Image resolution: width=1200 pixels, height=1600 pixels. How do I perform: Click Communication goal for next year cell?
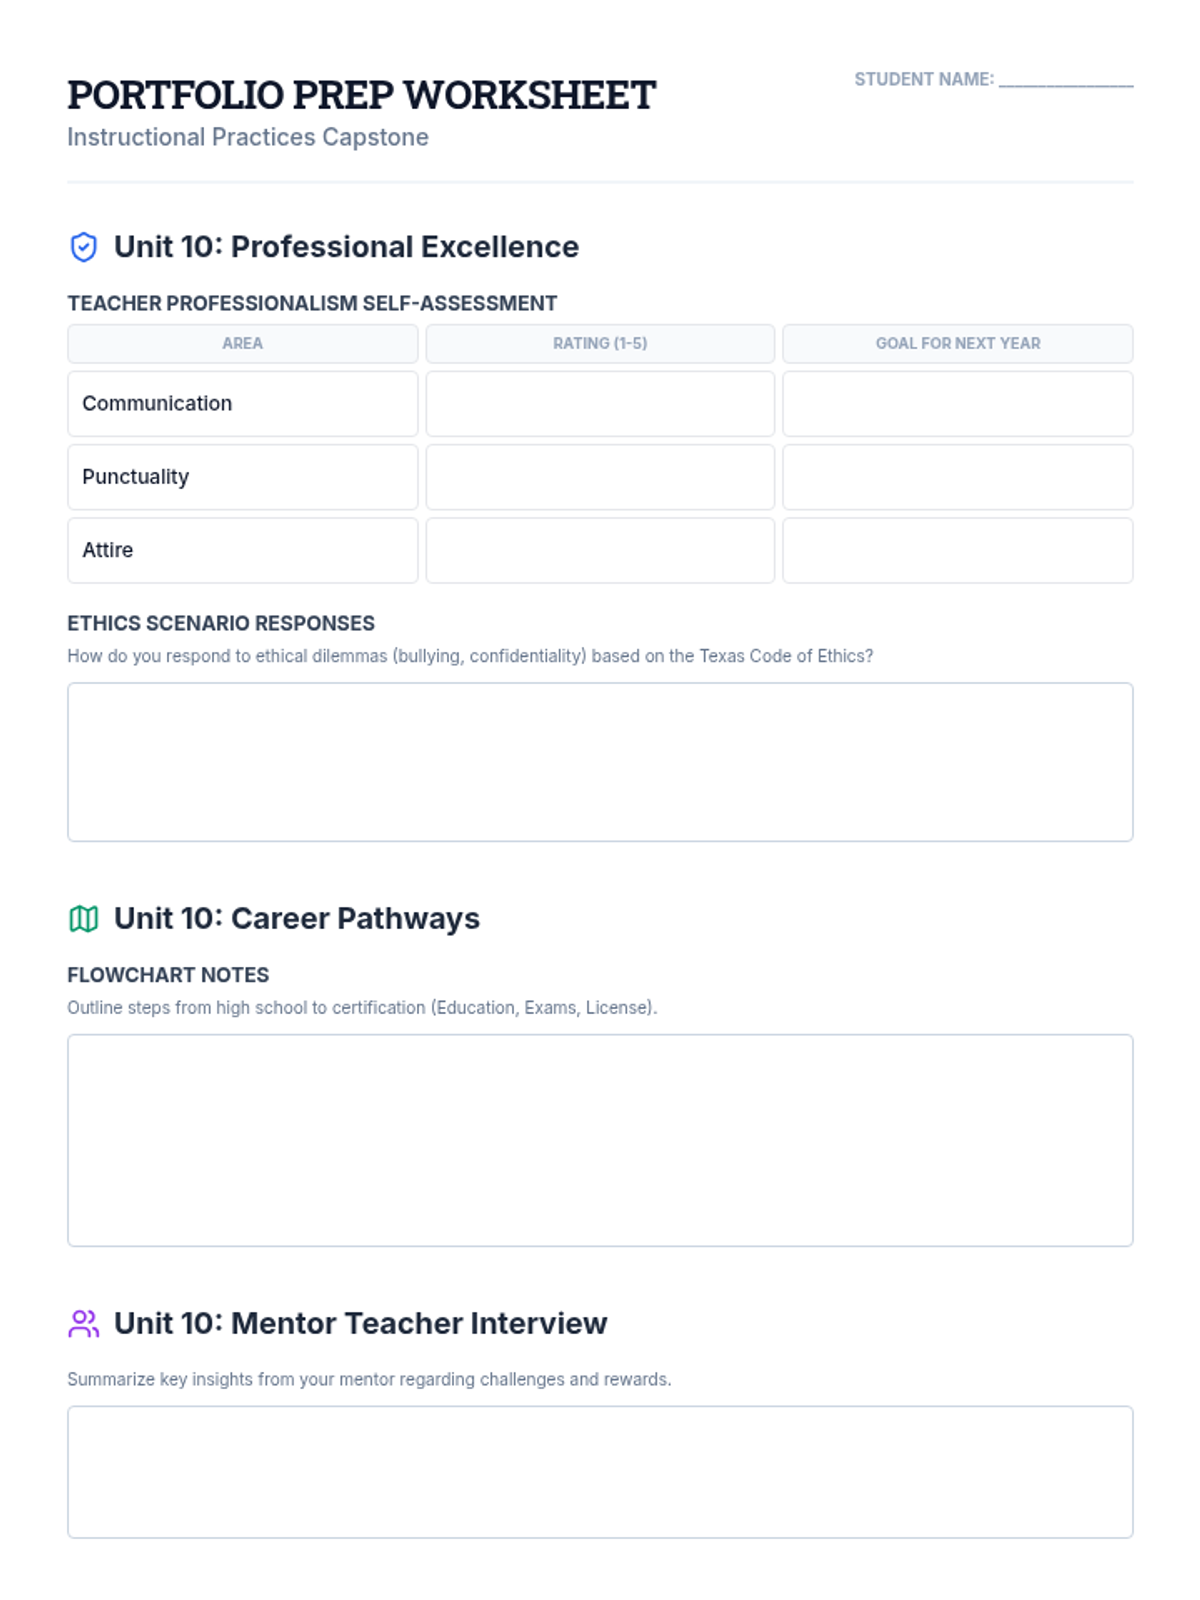point(957,404)
